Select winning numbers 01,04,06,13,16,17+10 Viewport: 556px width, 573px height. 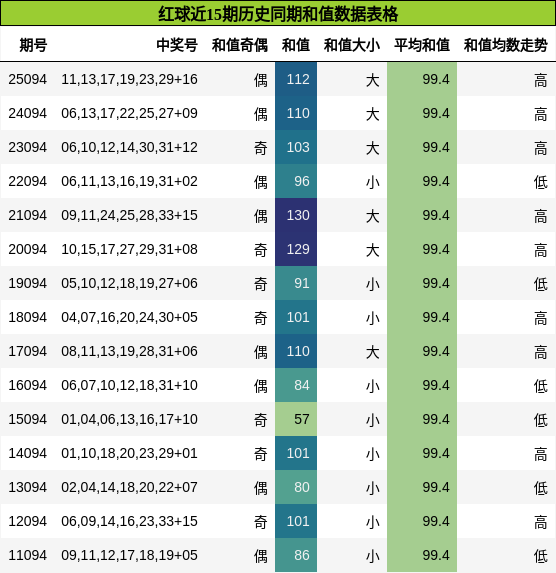coord(129,419)
